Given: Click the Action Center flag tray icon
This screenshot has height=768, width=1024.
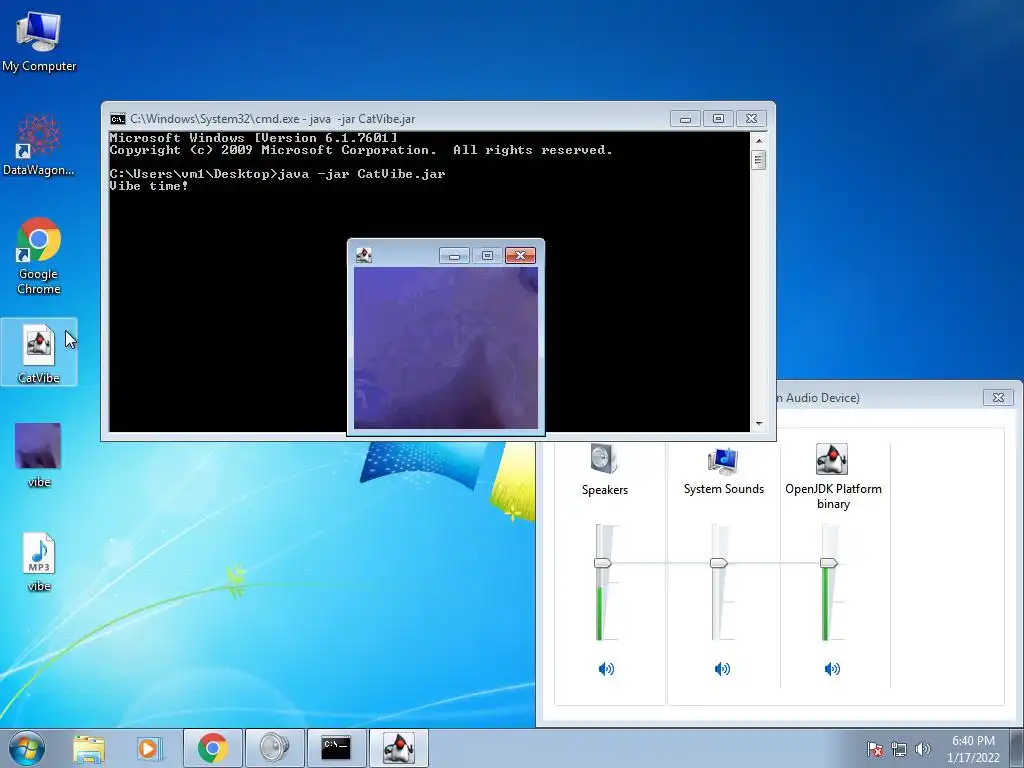Looking at the screenshot, I should [874, 749].
